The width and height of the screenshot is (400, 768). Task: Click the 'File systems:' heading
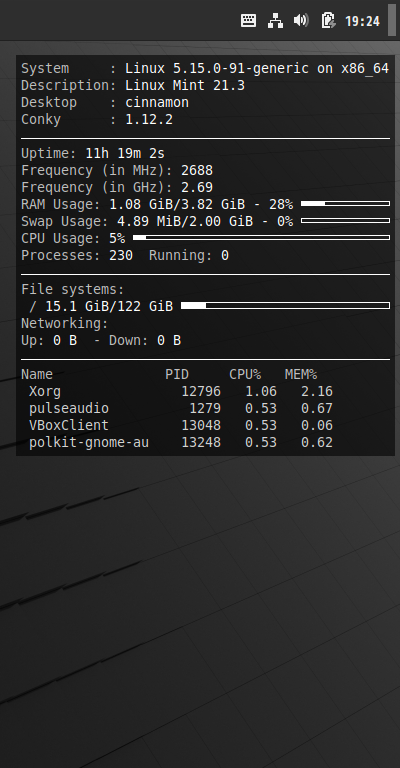pos(72,289)
